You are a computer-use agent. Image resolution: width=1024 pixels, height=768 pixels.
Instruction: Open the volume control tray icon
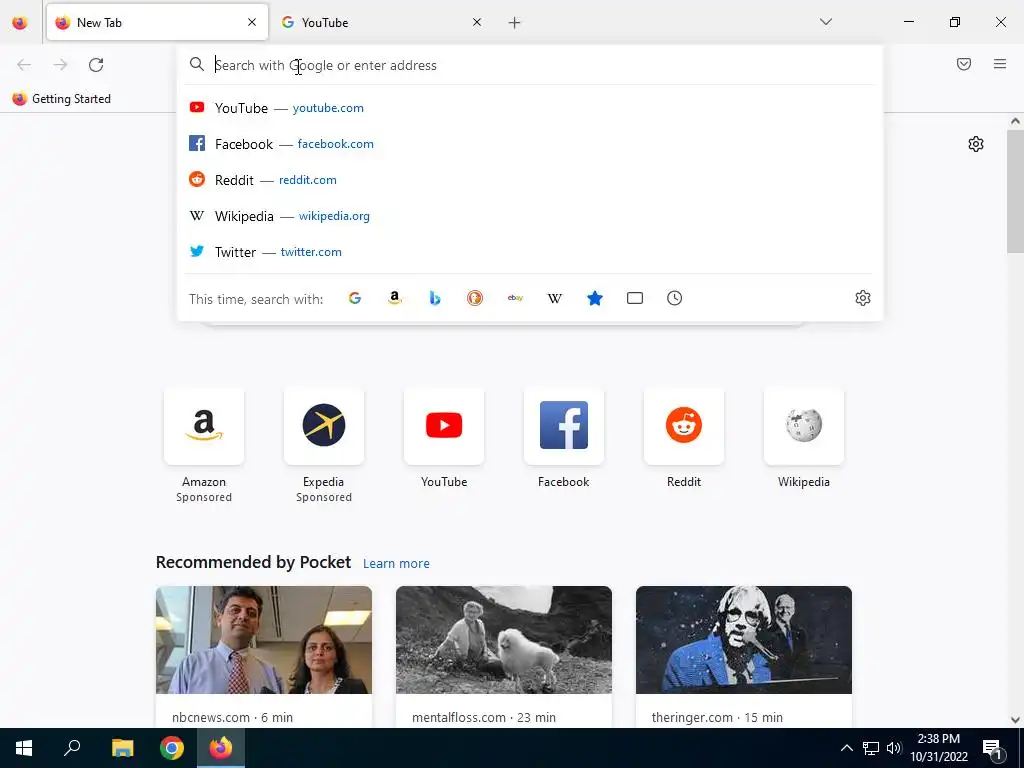coord(894,748)
